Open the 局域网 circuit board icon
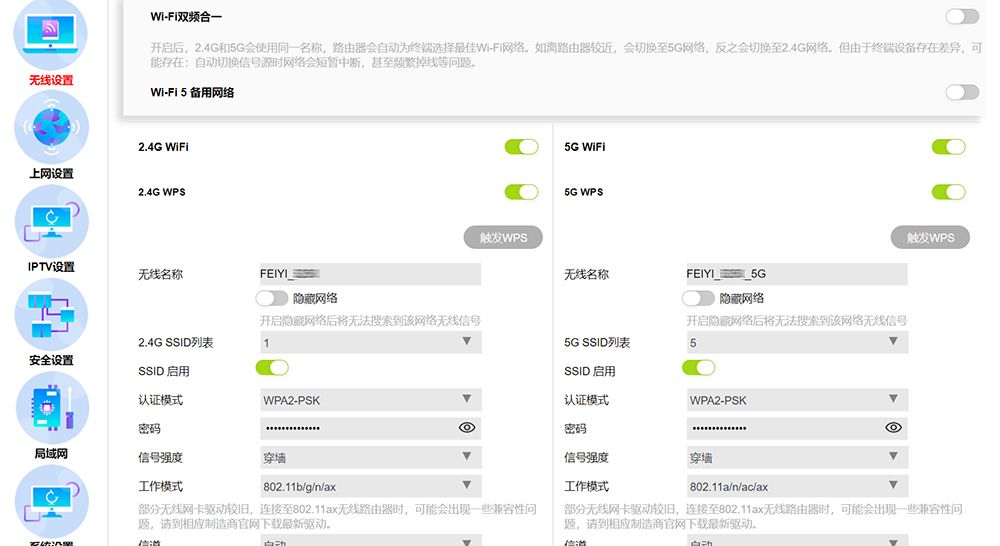 tap(52, 408)
